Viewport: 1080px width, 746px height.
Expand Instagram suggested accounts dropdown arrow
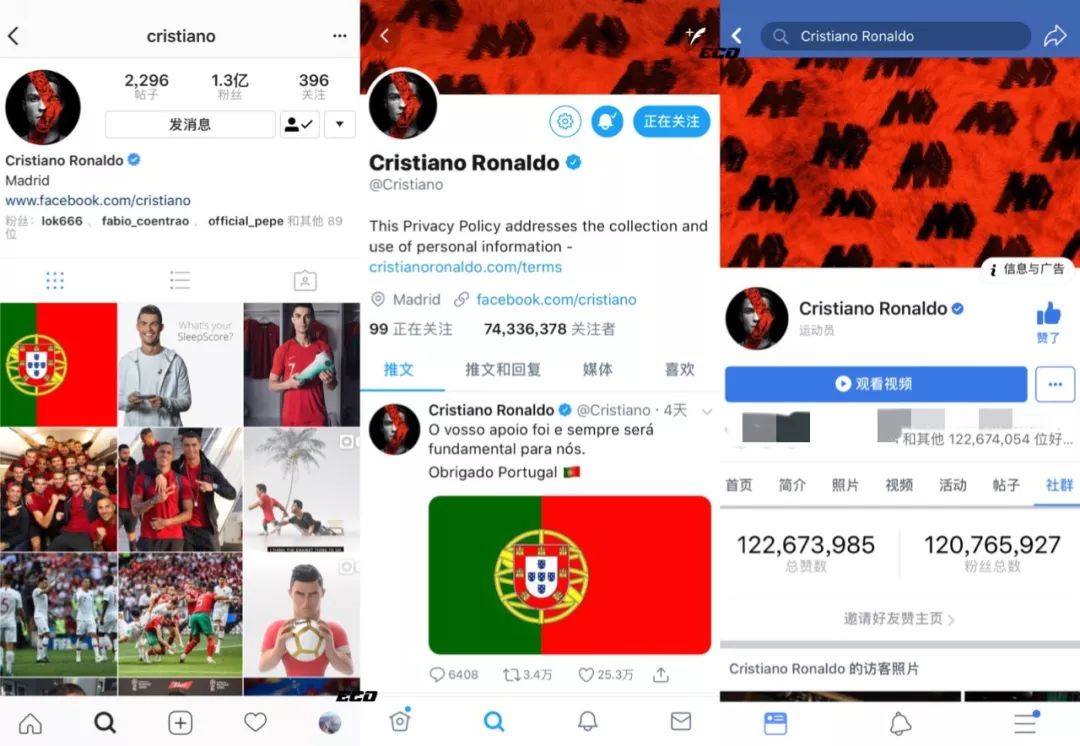pyautogui.click(x=340, y=124)
